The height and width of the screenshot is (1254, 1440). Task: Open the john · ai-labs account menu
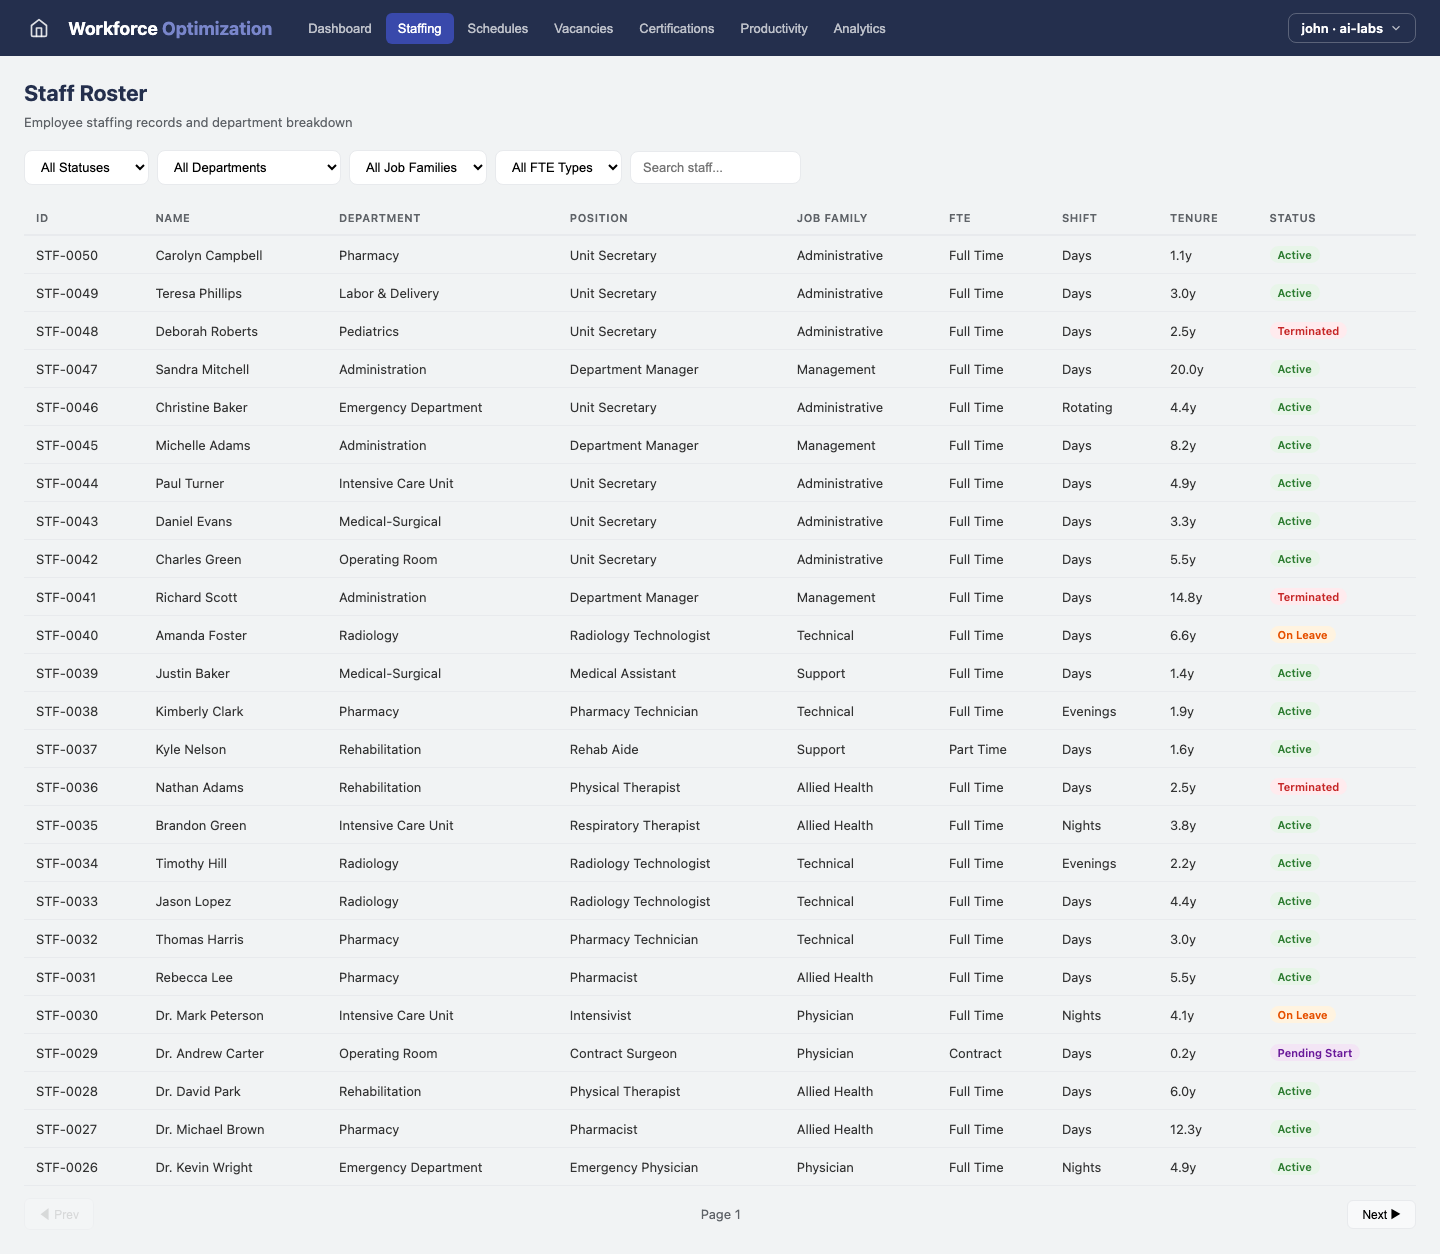pos(1351,28)
